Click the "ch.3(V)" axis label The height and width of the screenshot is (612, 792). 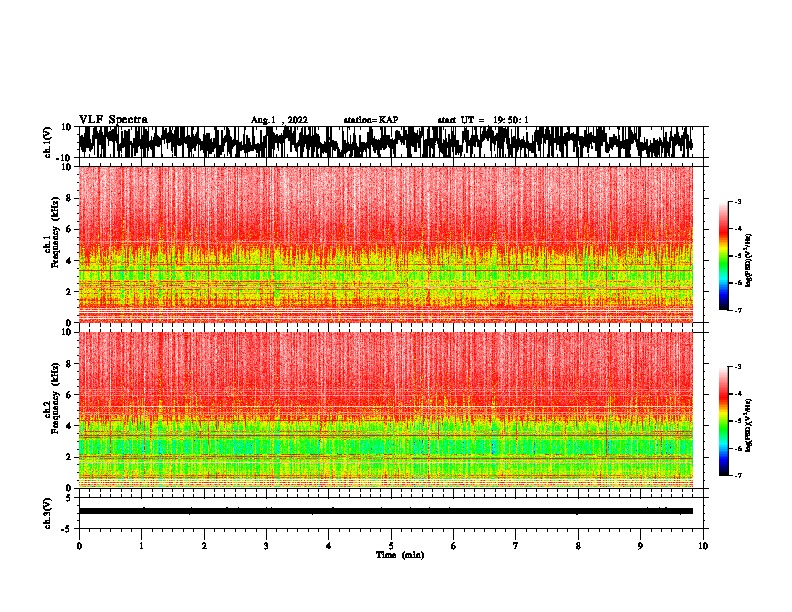48,513
